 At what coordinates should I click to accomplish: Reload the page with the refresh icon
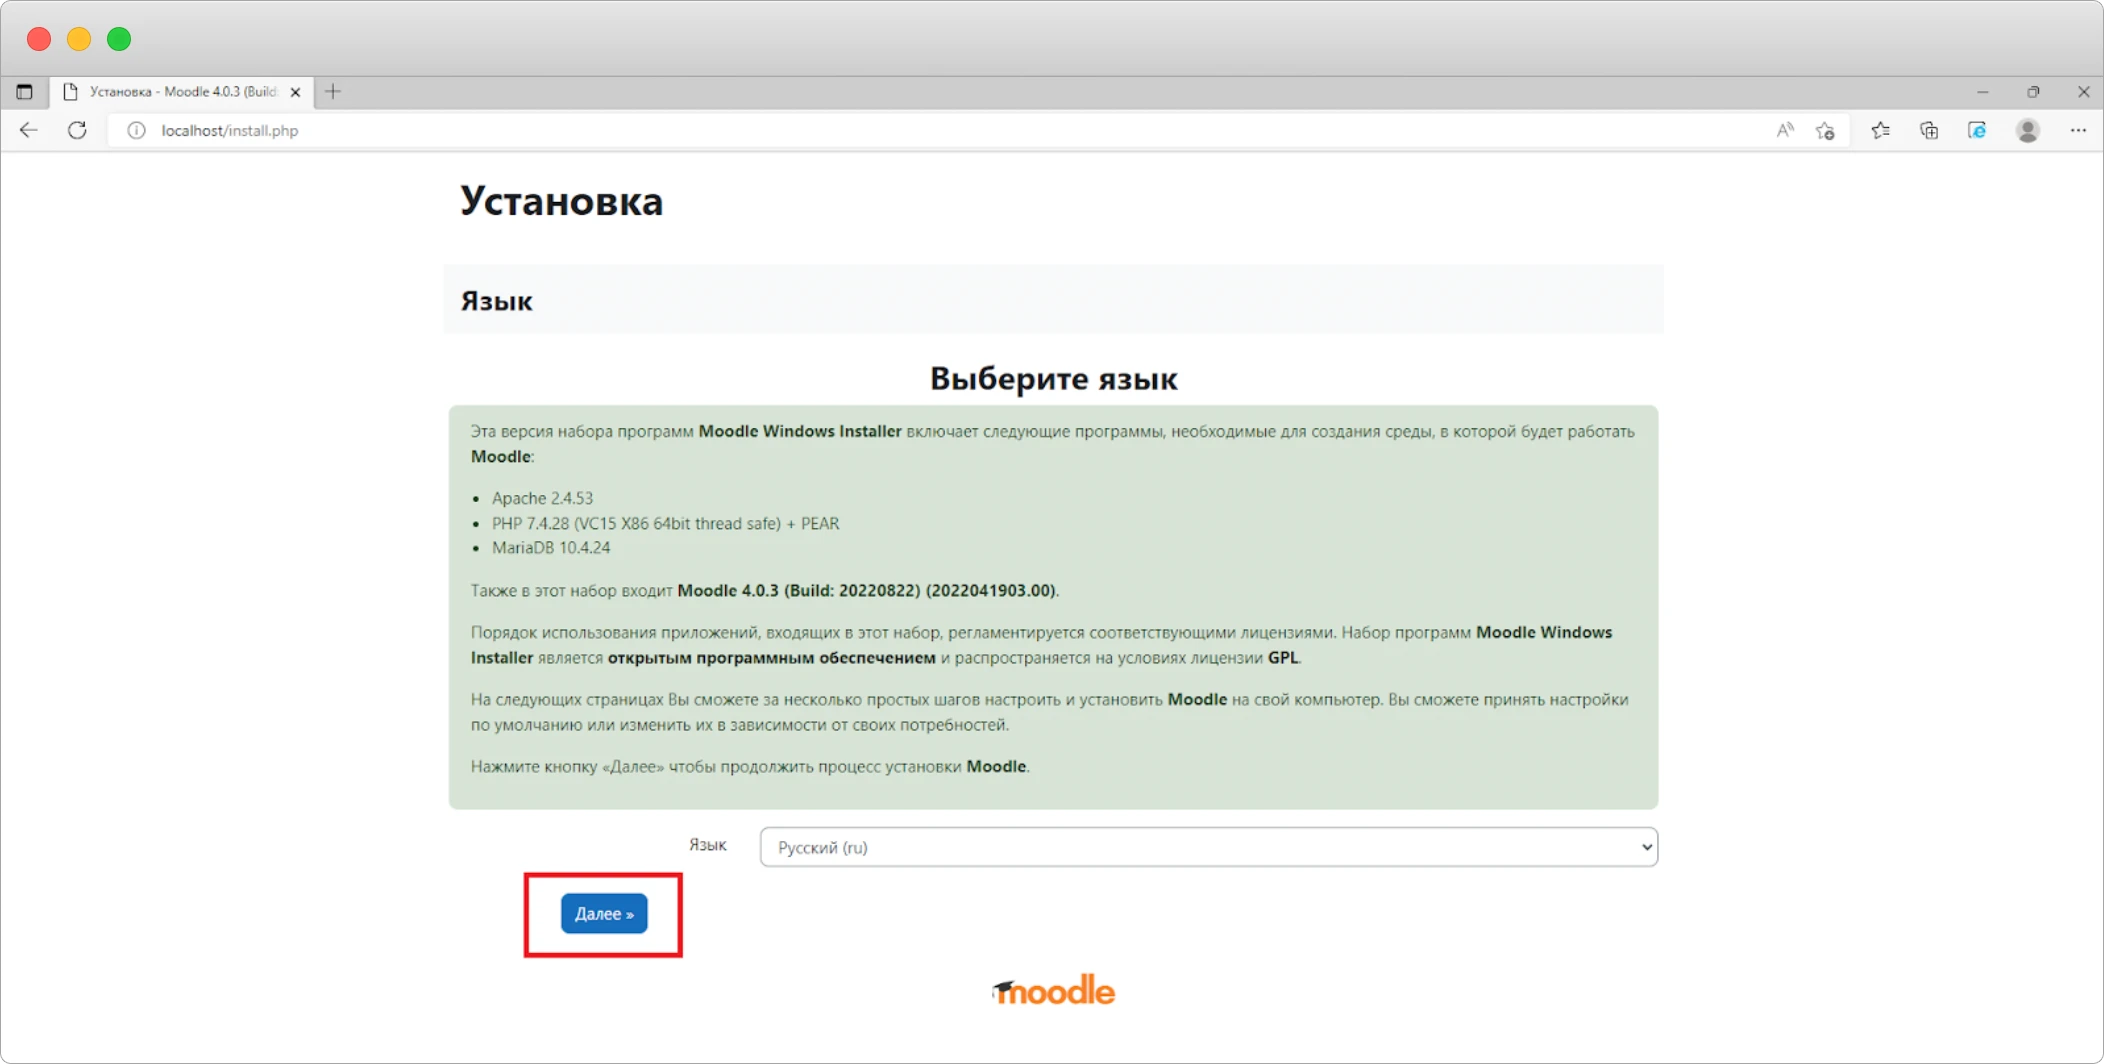point(77,130)
